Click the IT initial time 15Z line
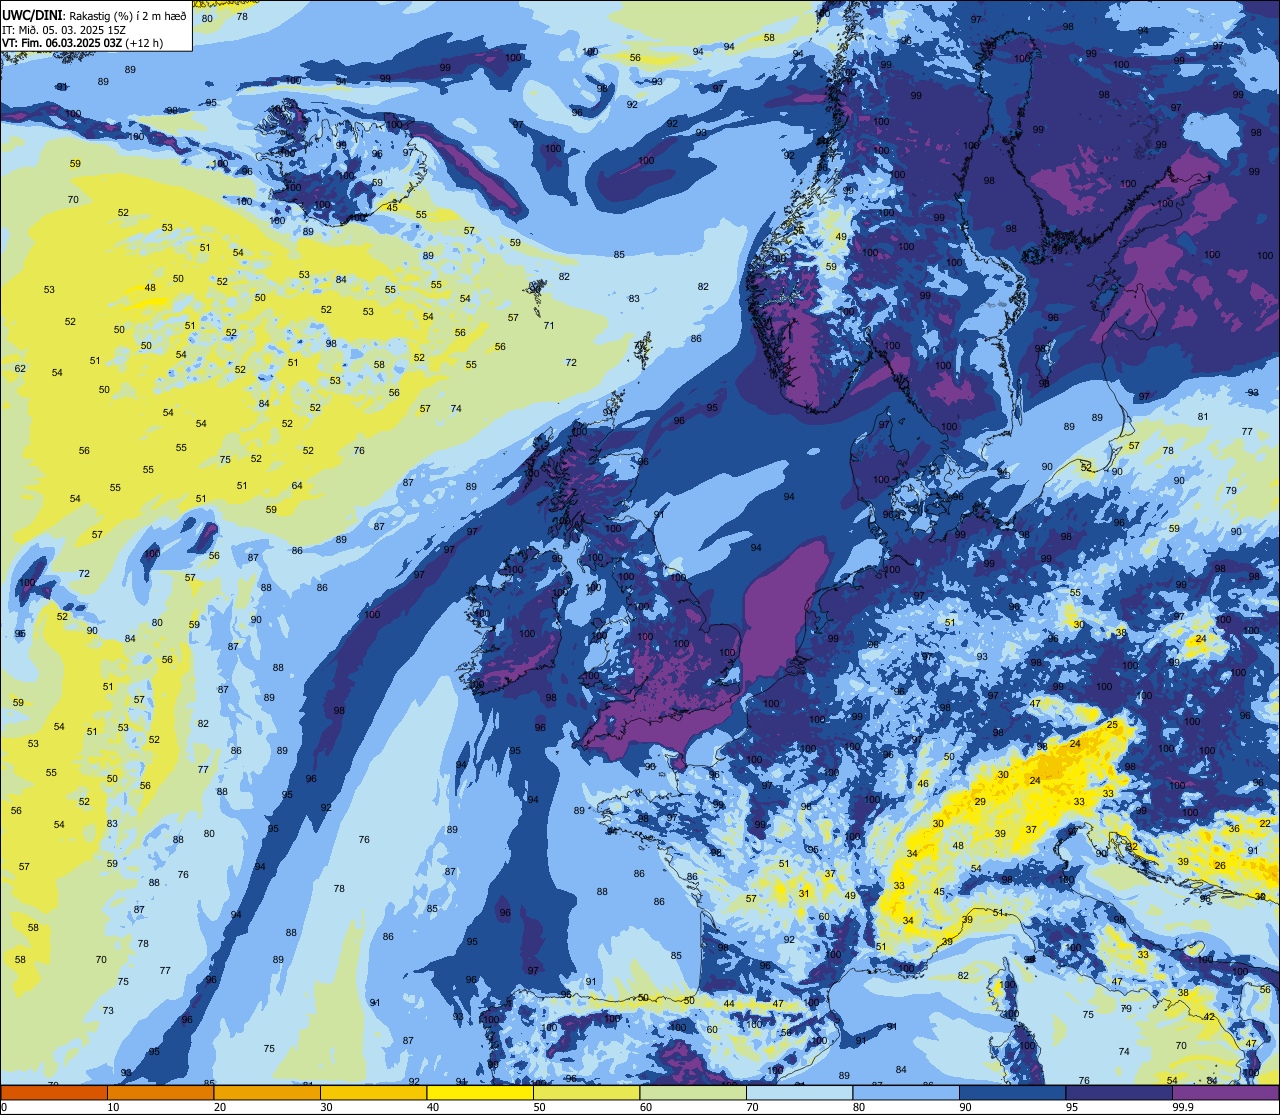1280x1115 pixels. (64, 30)
